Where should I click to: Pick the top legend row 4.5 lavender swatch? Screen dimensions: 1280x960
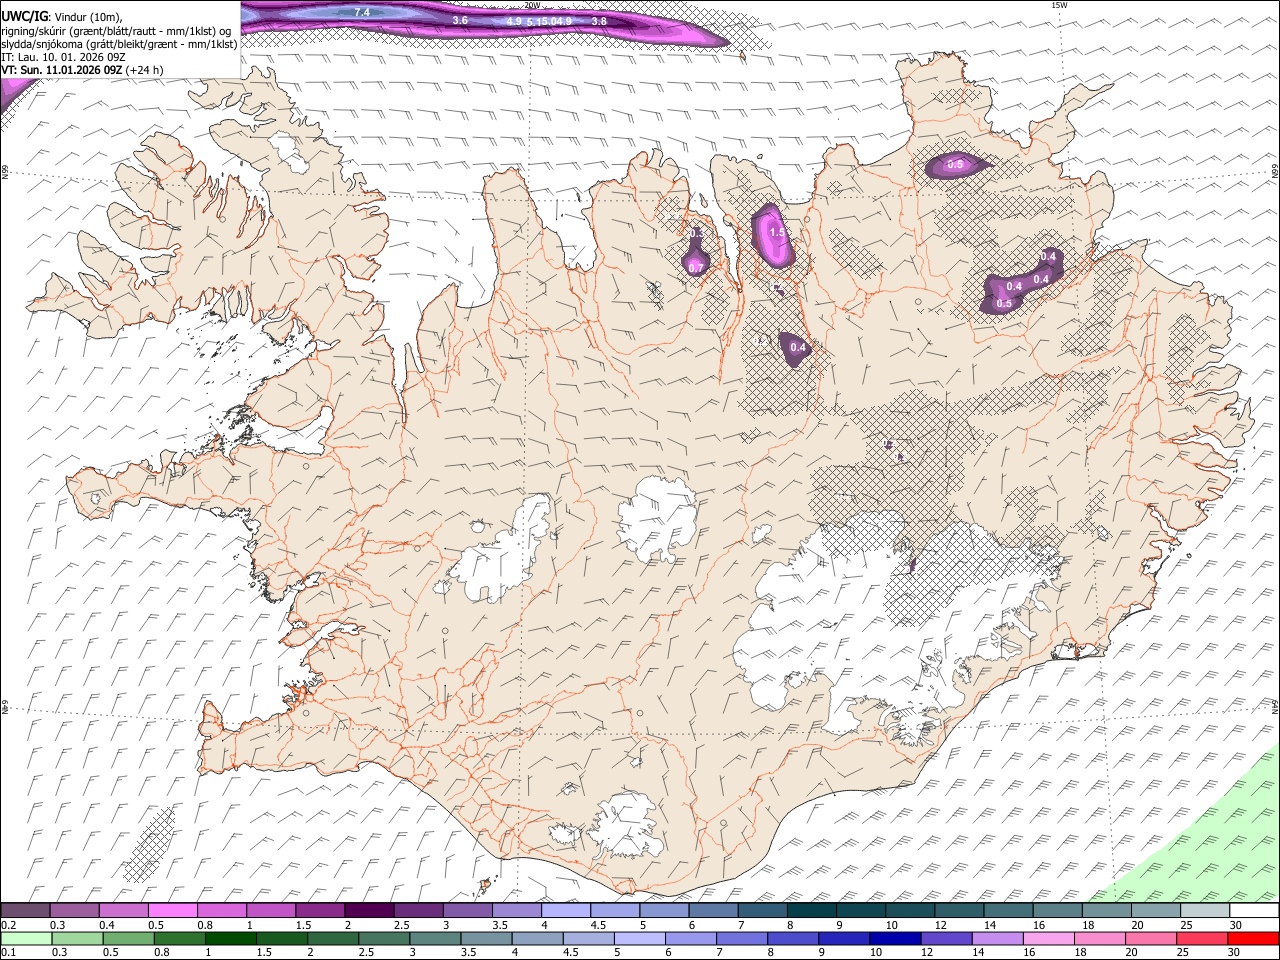pyautogui.click(x=615, y=910)
